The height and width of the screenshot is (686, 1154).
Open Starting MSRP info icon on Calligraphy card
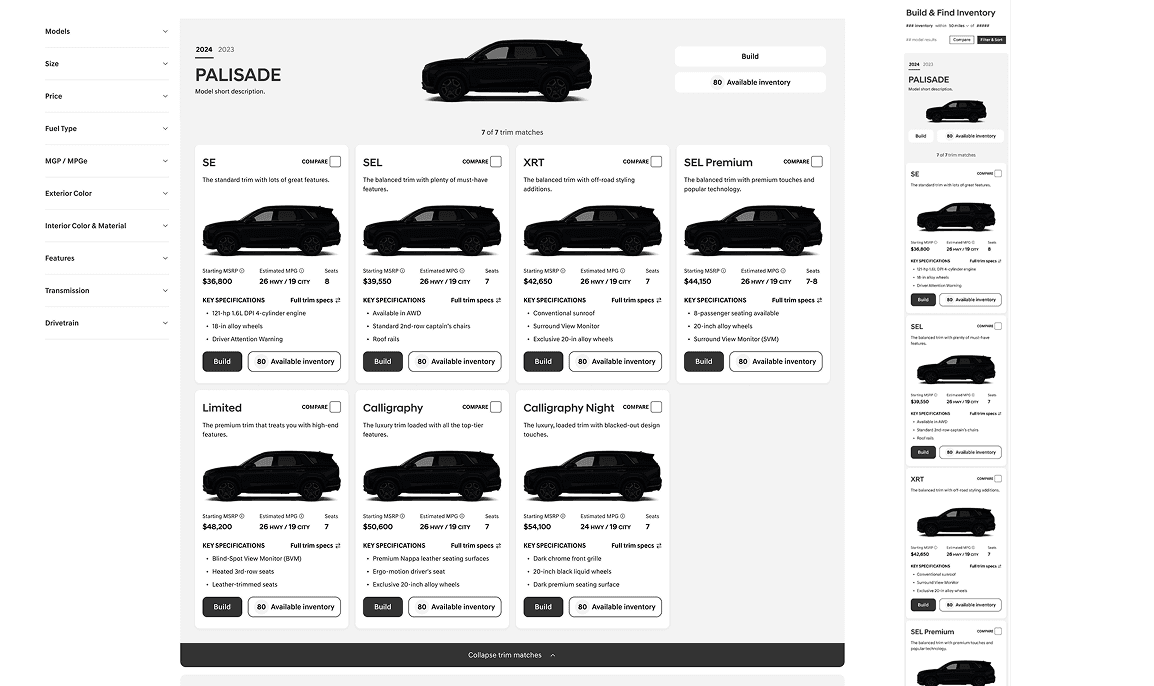click(x=403, y=516)
